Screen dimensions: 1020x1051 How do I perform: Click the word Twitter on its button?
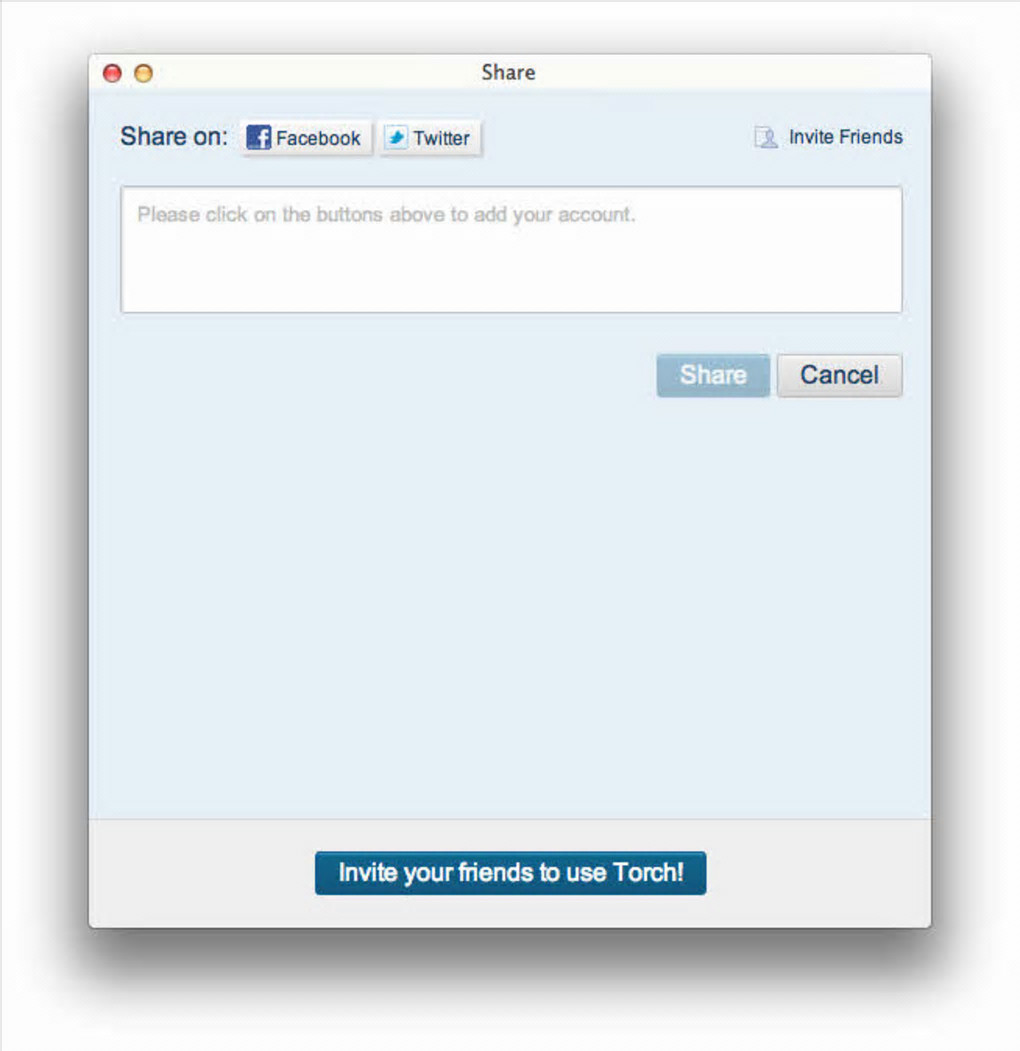click(x=442, y=138)
